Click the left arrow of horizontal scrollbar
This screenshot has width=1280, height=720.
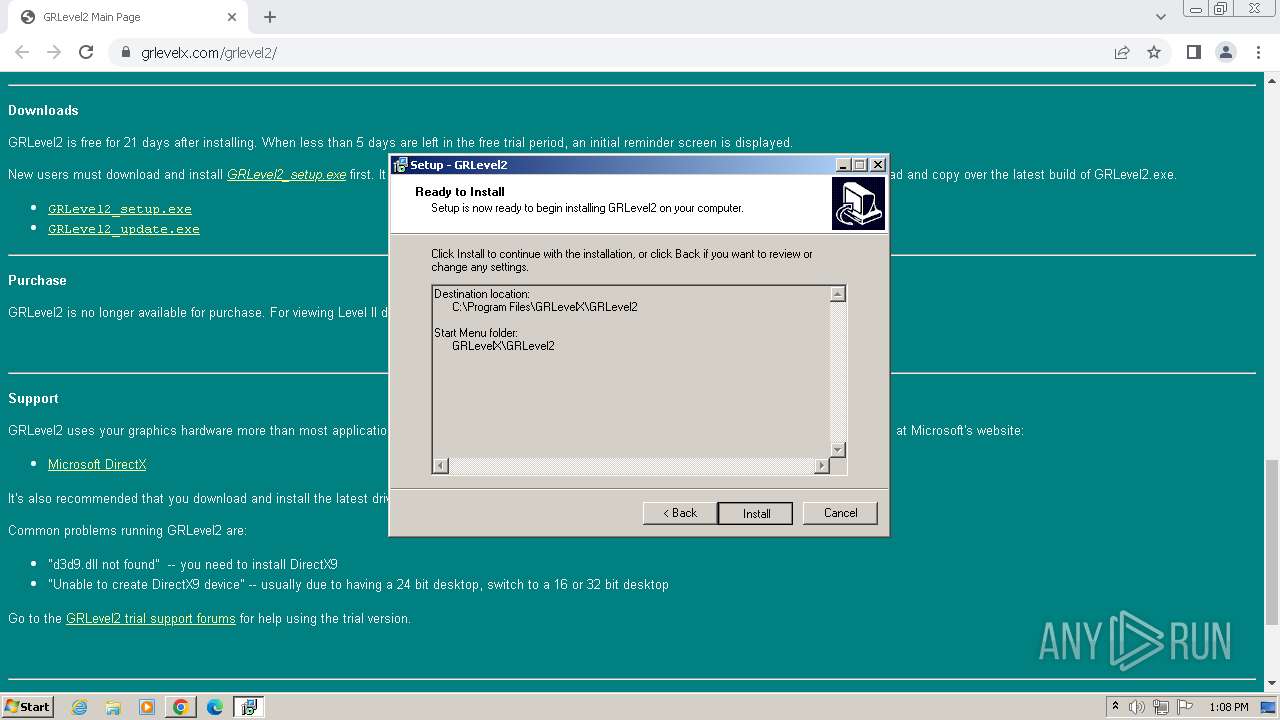(441, 466)
